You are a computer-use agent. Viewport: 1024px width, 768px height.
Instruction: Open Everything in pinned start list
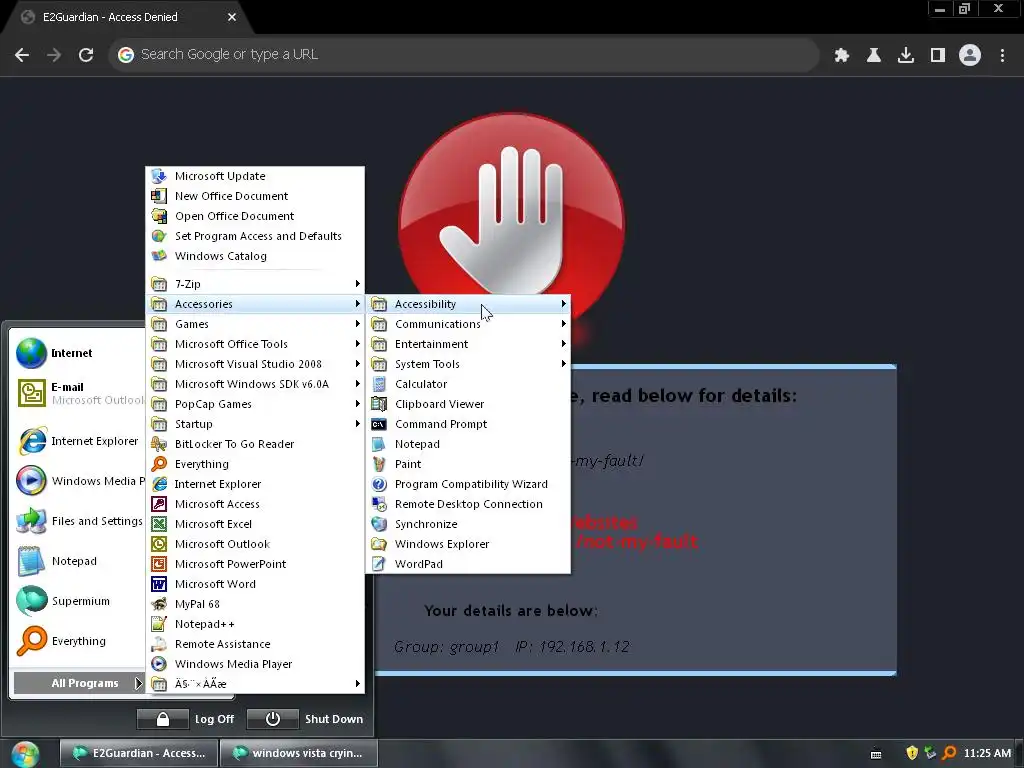(x=78, y=641)
